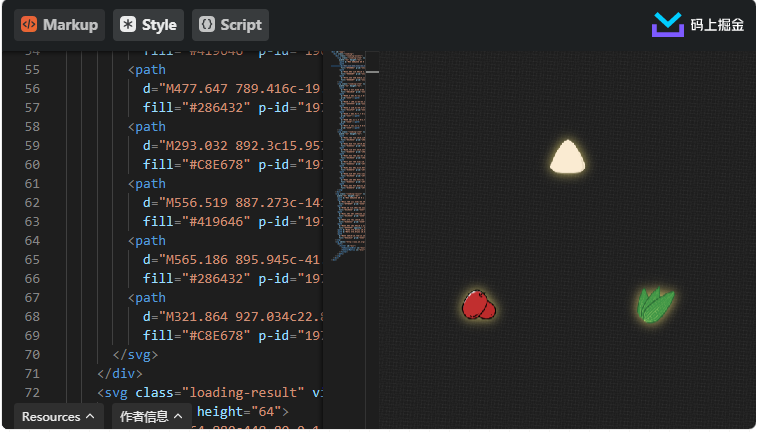Click the red dates icon in preview
The width and height of the screenshot is (757, 432).
point(478,305)
